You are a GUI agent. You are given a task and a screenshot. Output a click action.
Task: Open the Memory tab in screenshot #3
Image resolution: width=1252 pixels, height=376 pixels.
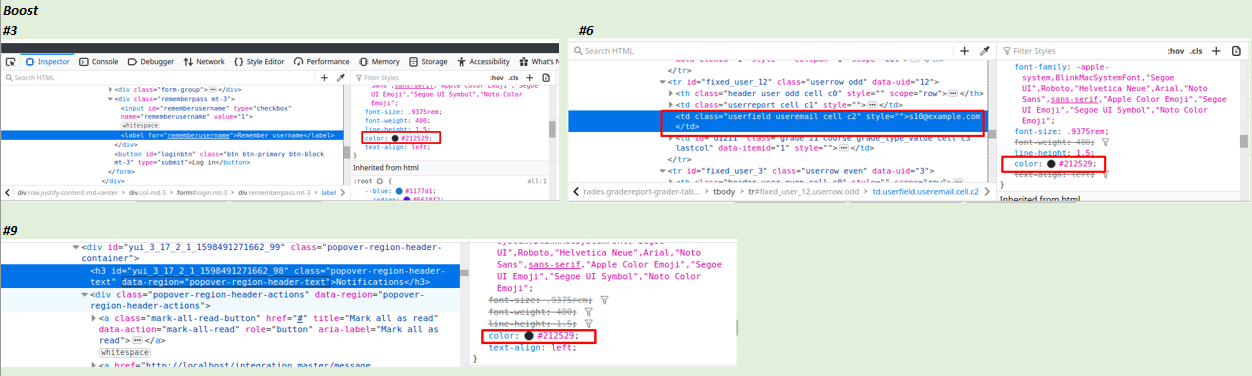click(x=379, y=62)
